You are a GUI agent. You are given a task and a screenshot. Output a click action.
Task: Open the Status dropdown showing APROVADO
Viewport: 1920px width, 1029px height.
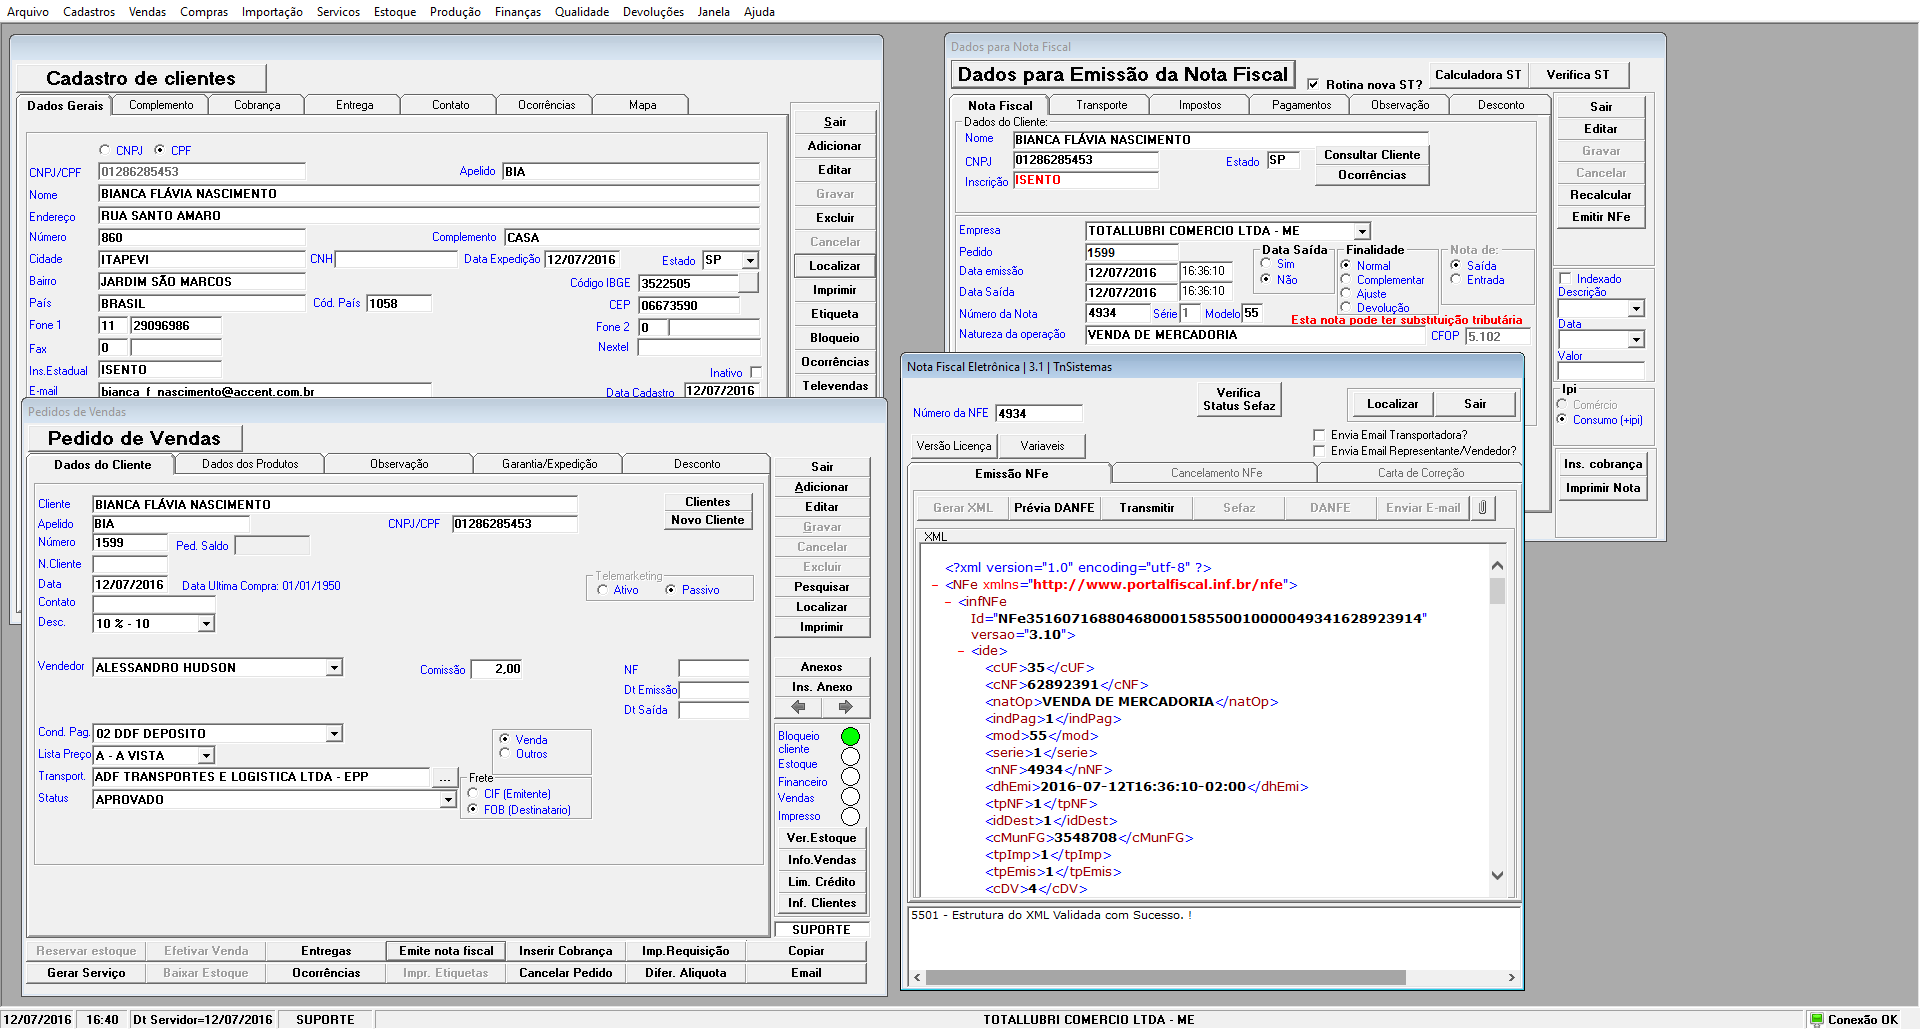[448, 800]
